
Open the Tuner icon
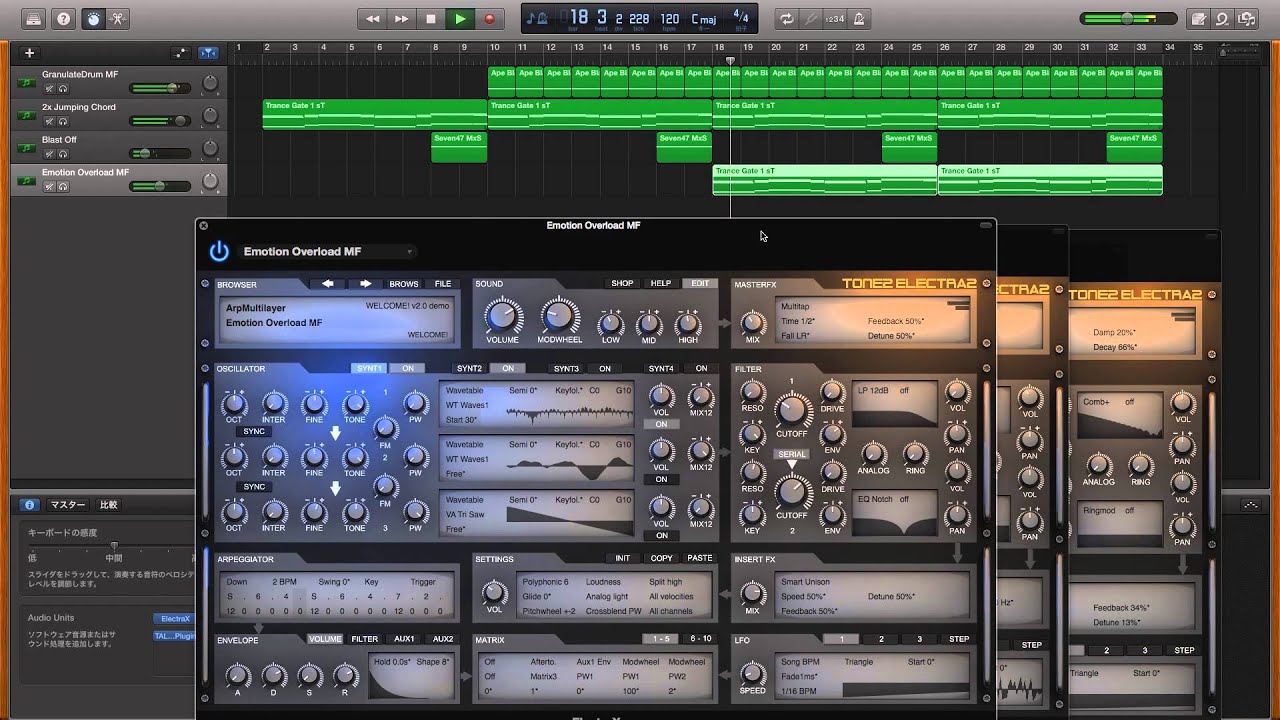coord(812,18)
